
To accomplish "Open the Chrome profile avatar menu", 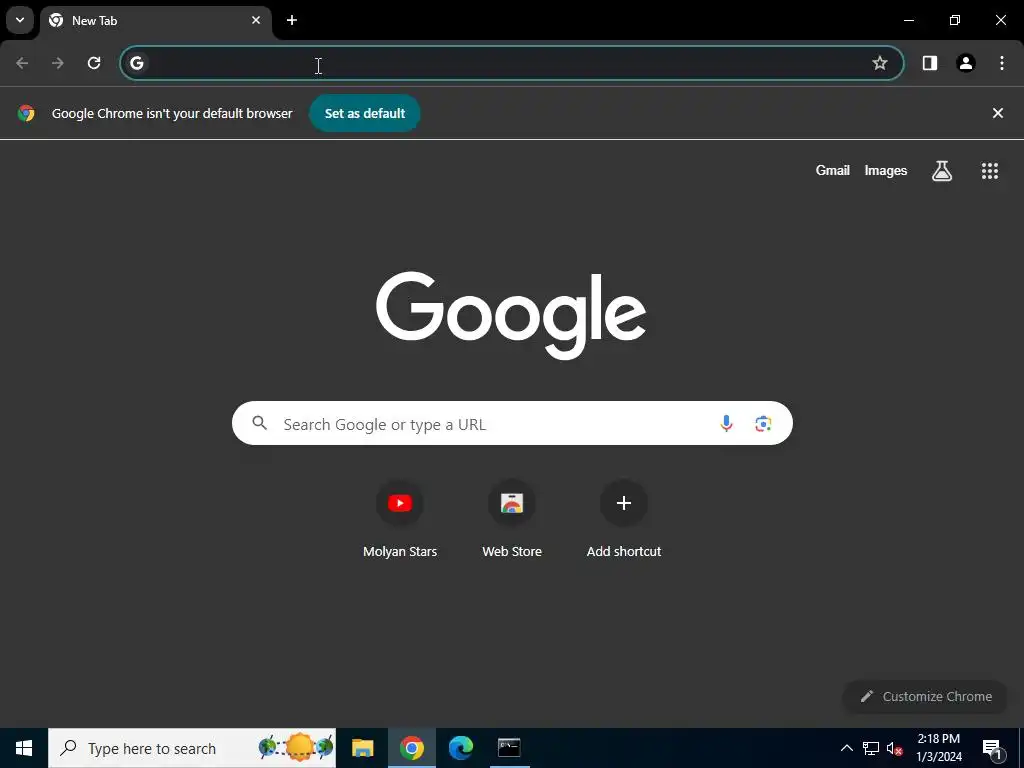I will 965,63.
